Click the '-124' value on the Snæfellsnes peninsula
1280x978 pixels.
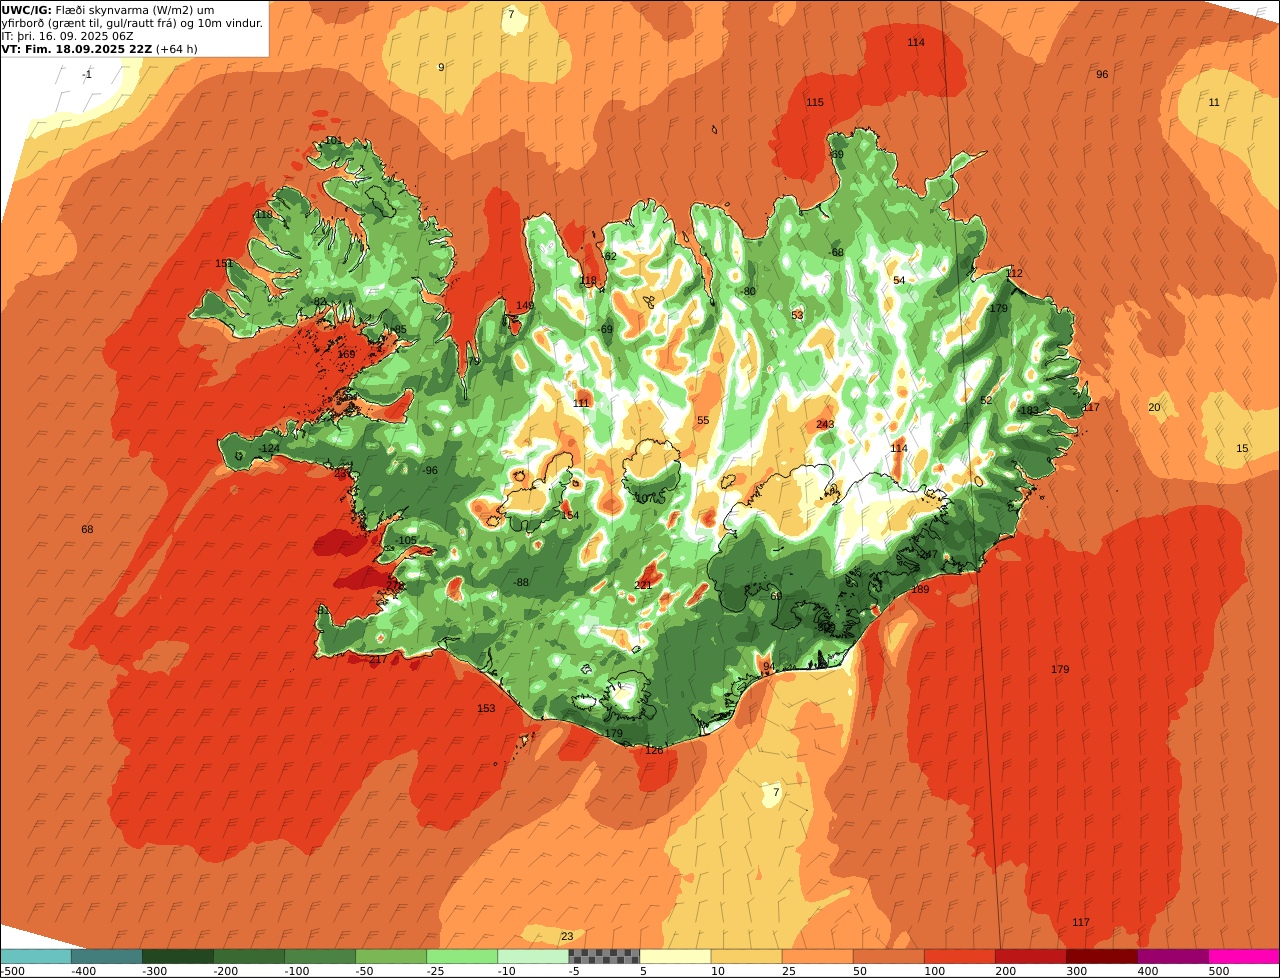268,449
